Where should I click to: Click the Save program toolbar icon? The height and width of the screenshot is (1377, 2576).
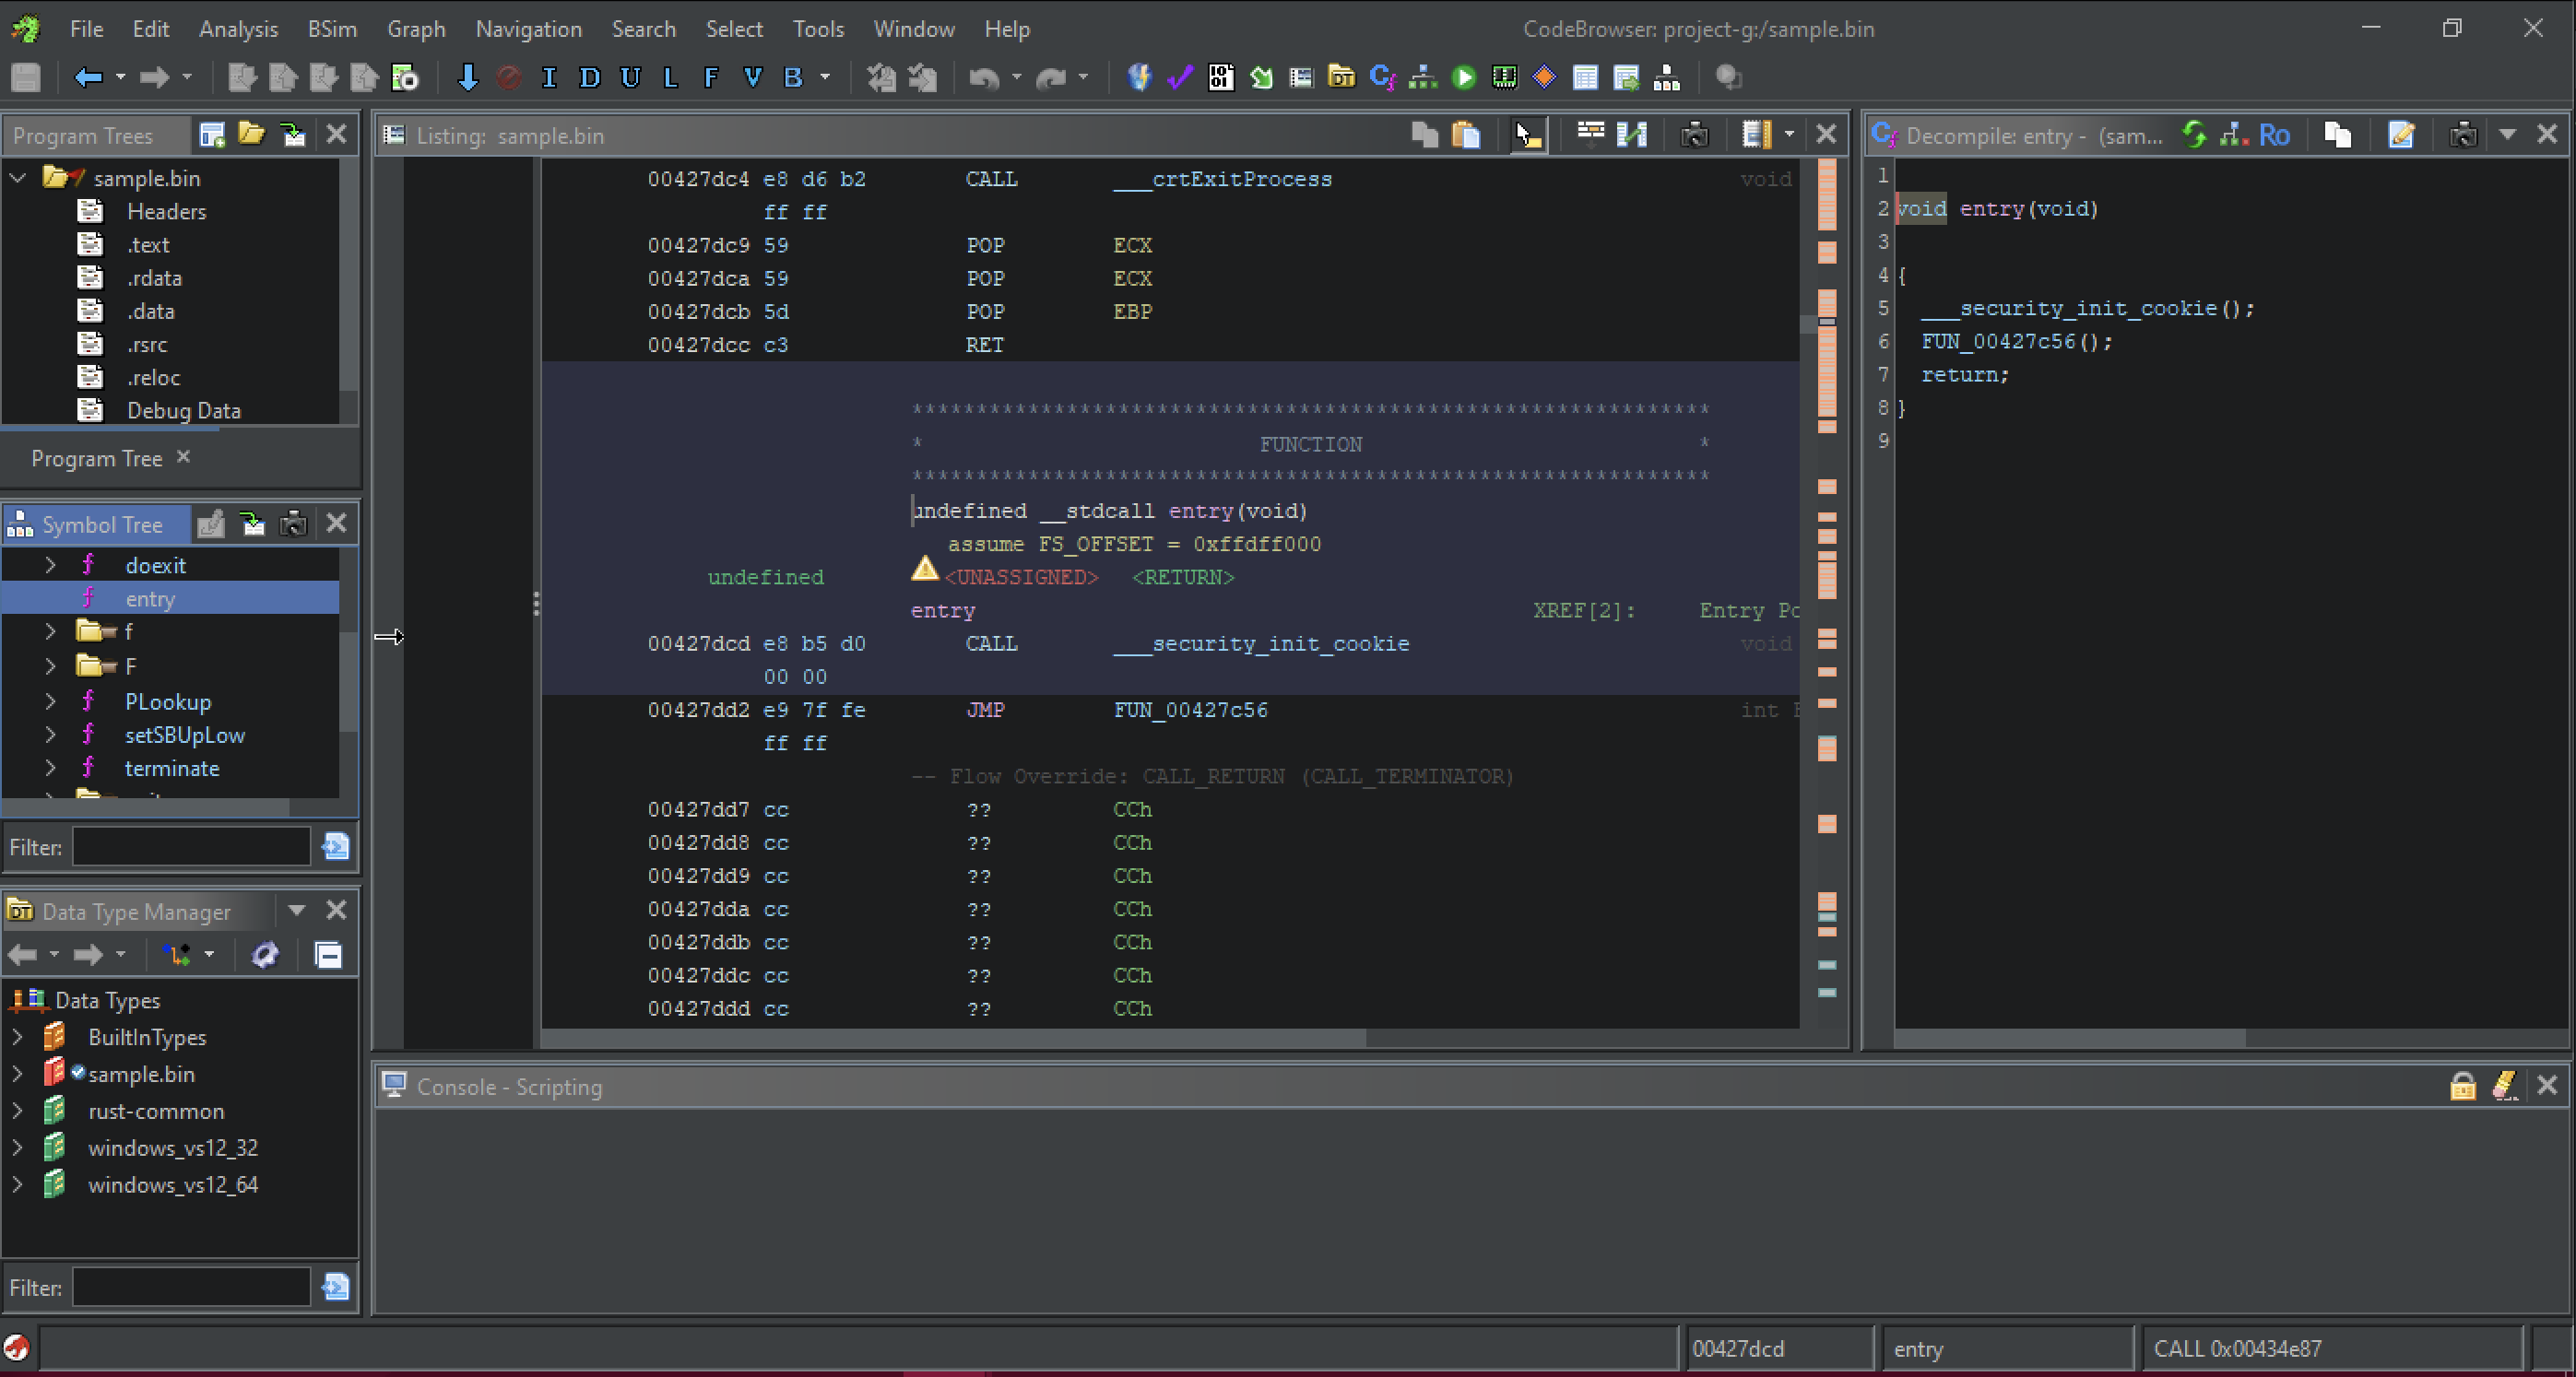click(26, 77)
